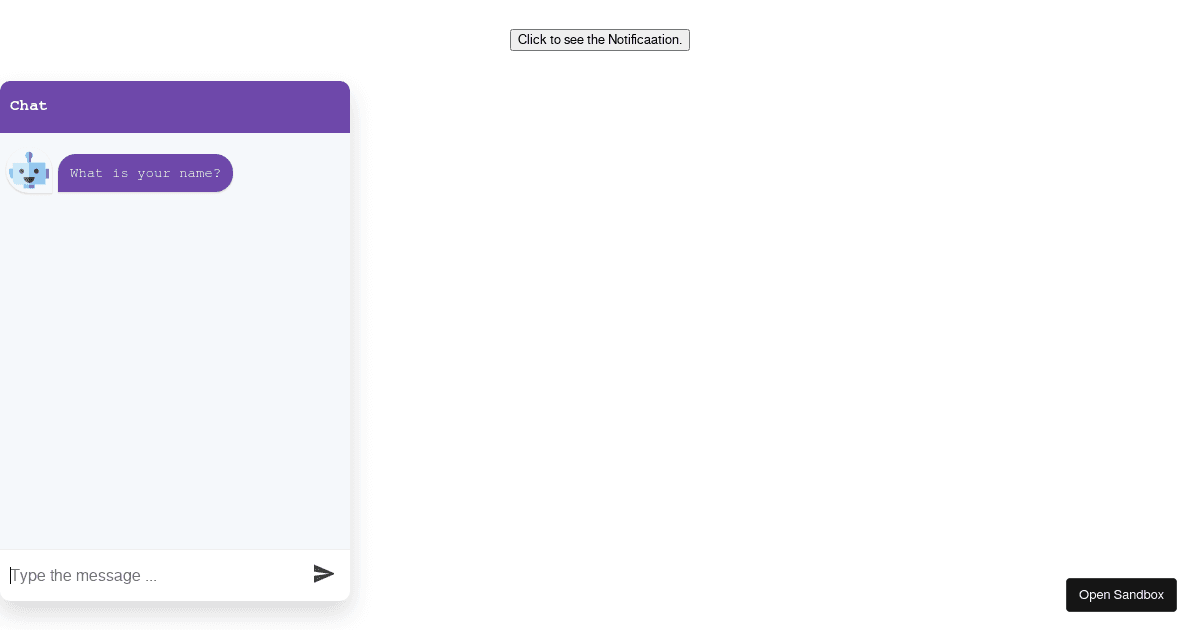Click the bot's first message bubble
The image size is (1200, 630).
[145, 173]
